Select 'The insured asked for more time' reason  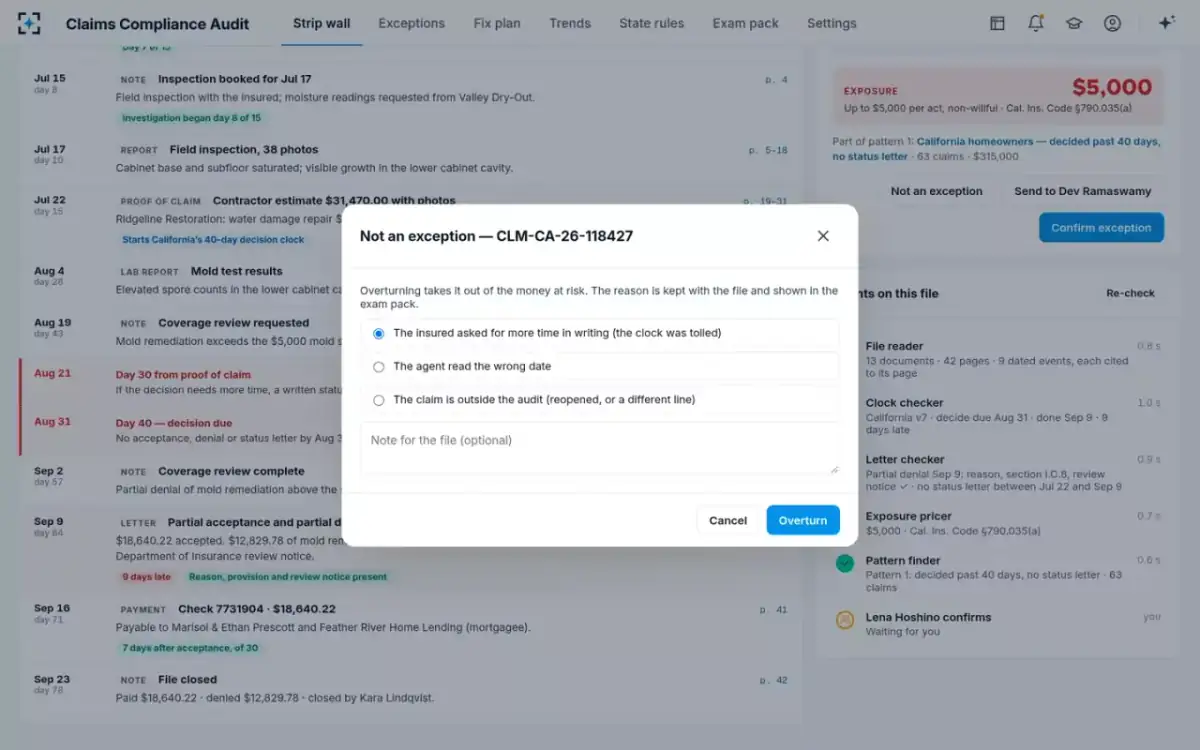point(600,333)
